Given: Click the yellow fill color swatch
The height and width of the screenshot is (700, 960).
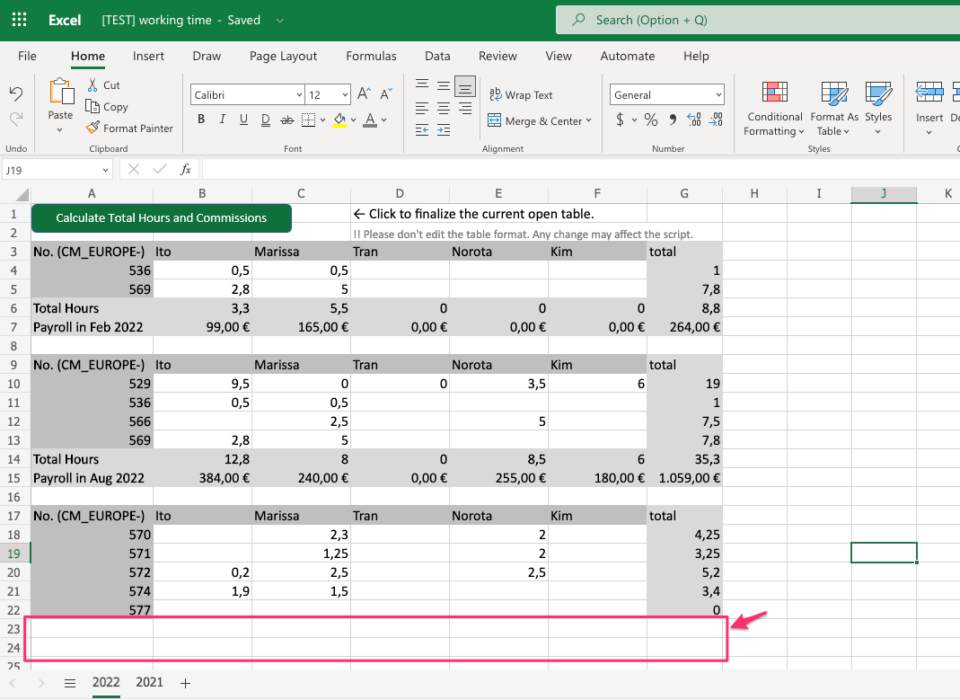Looking at the screenshot, I should 339,120.
